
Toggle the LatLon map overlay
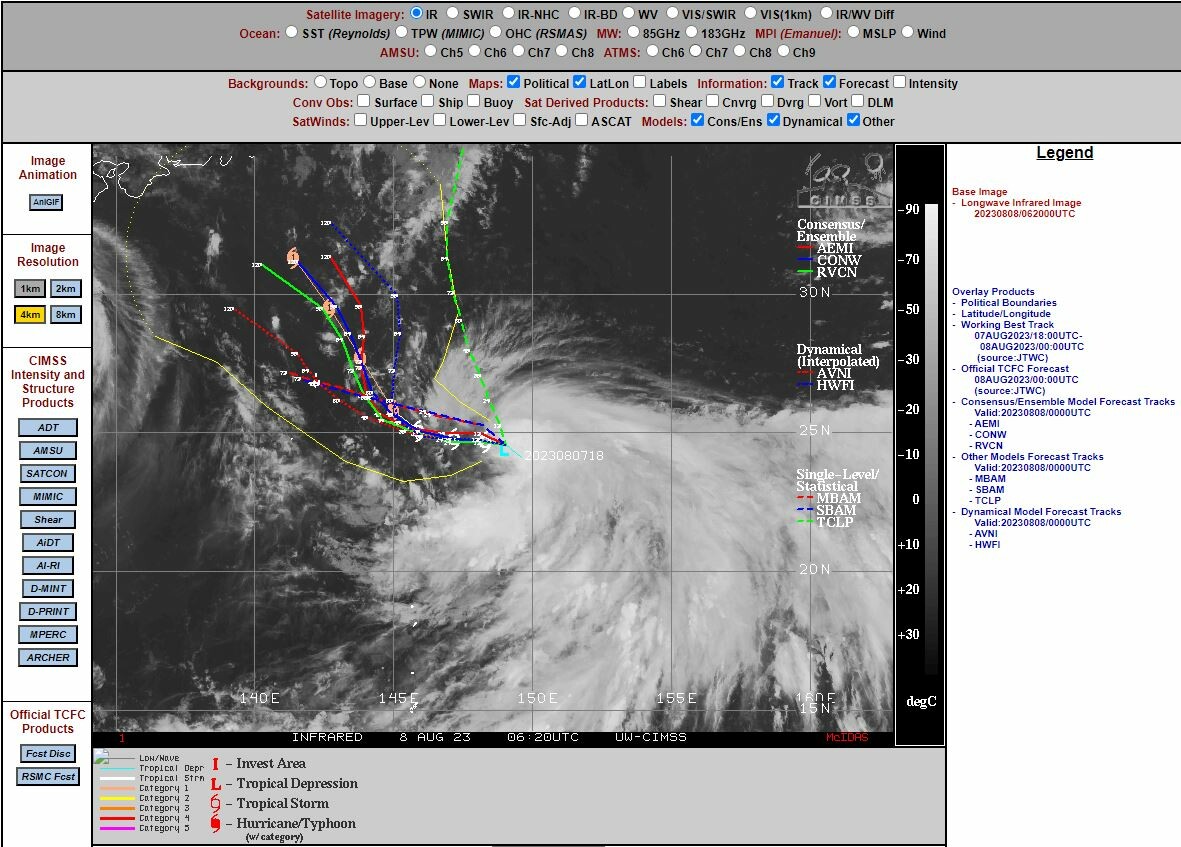pos(579,81)
